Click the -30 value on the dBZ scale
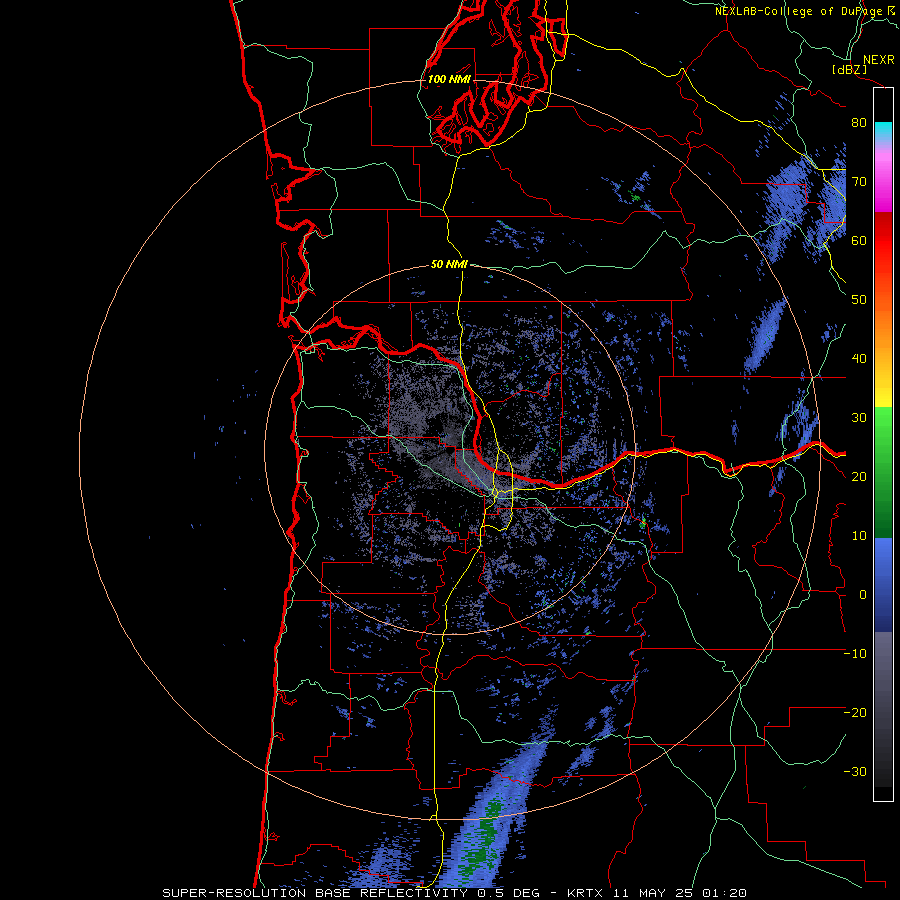This screenshot has width=900, height=900. [855, 772]
